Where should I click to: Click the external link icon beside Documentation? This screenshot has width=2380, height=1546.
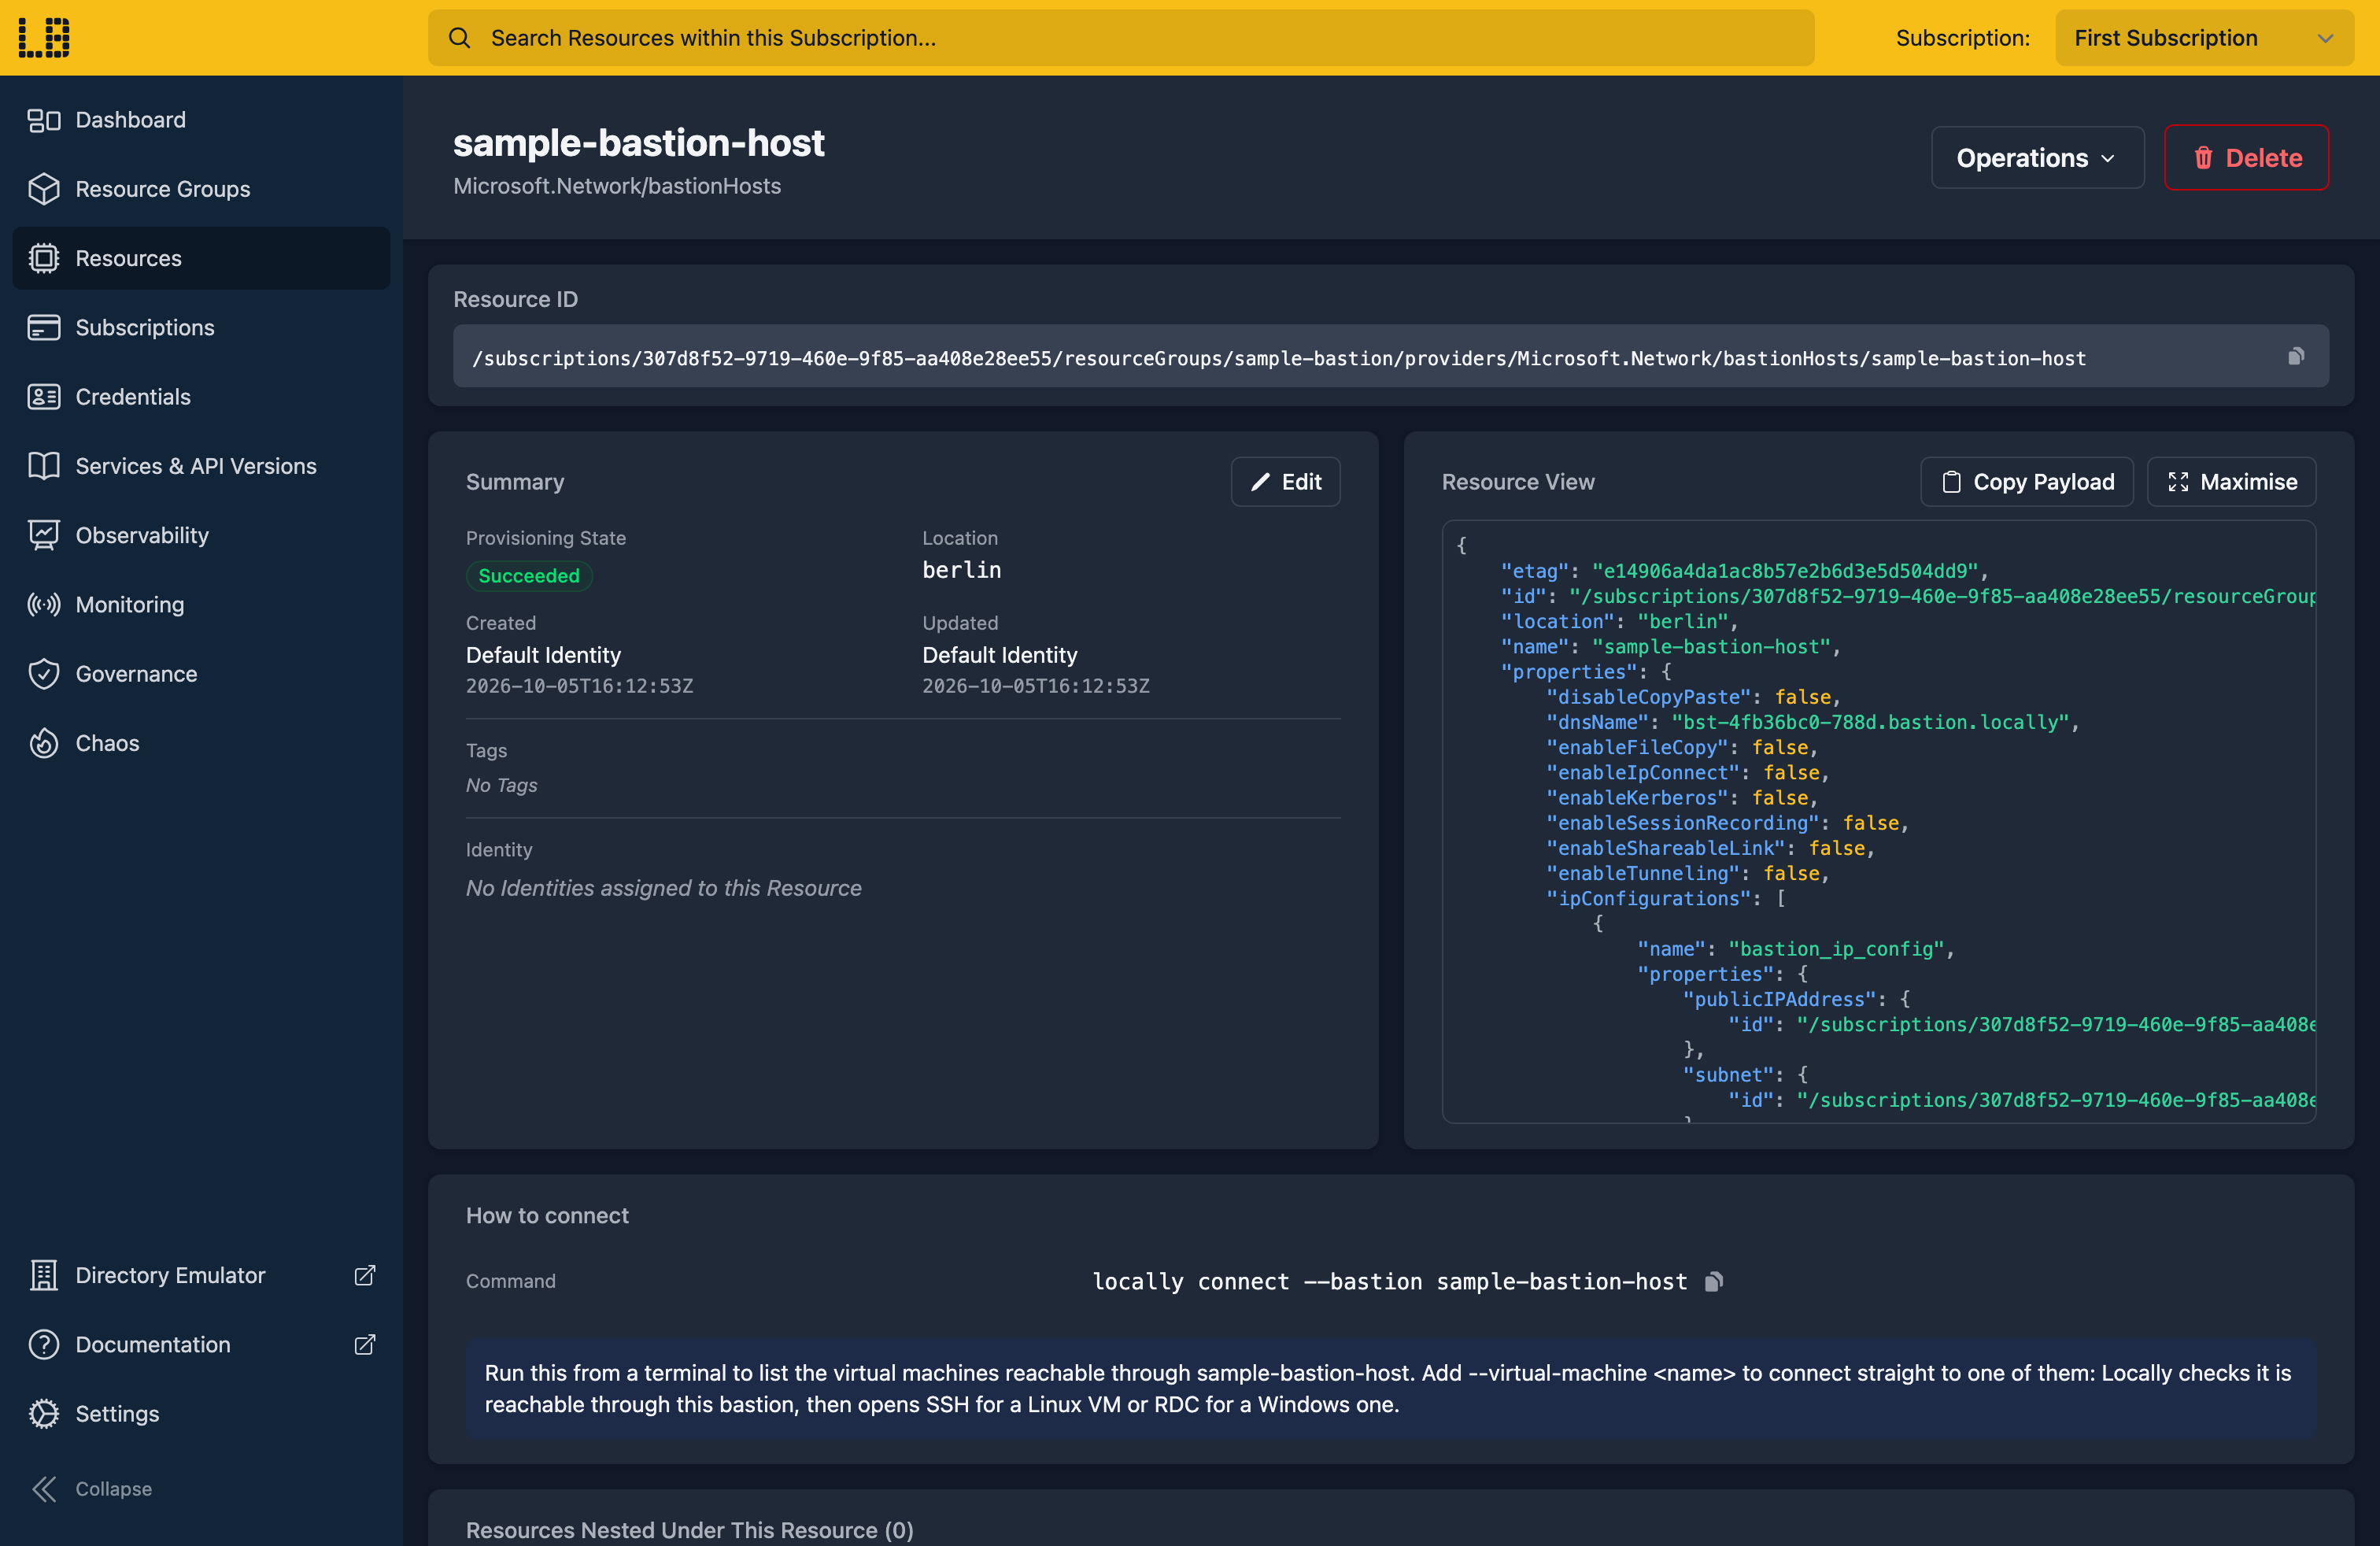tap(365, 1344)
